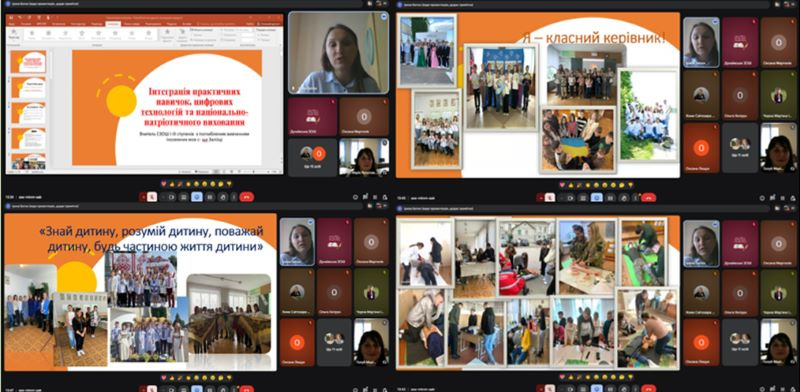This screenshot has width=800, height=392.
Task: Raise hand in the PowerPoint-window meeting toolbar
Action: click(222, 197)
